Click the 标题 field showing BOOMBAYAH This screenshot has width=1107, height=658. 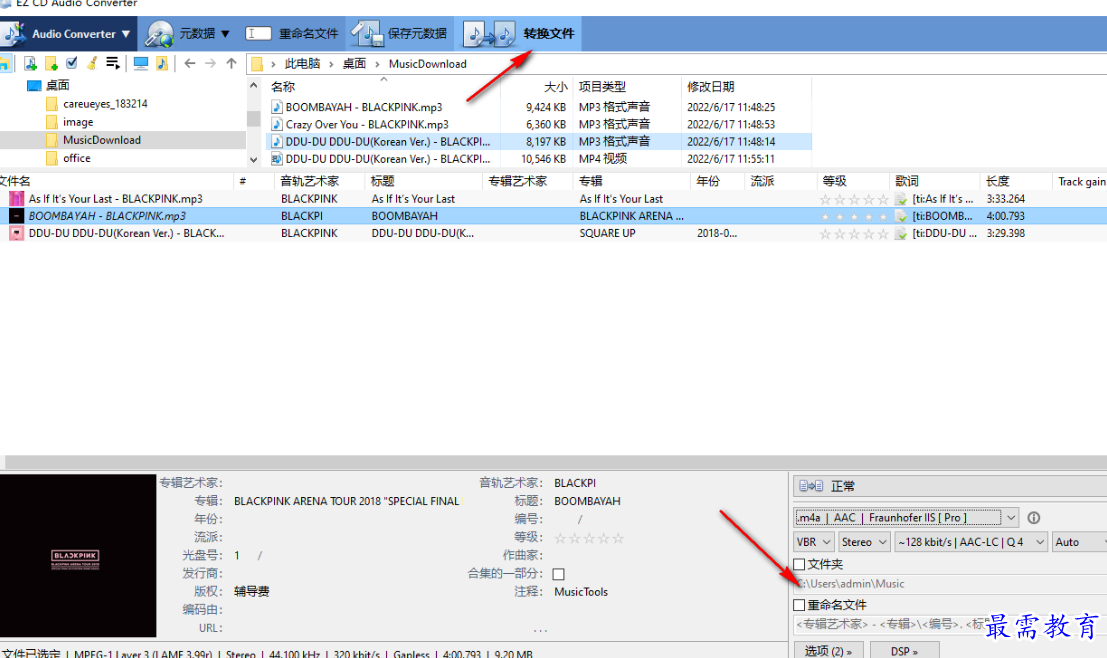point(587,501)
